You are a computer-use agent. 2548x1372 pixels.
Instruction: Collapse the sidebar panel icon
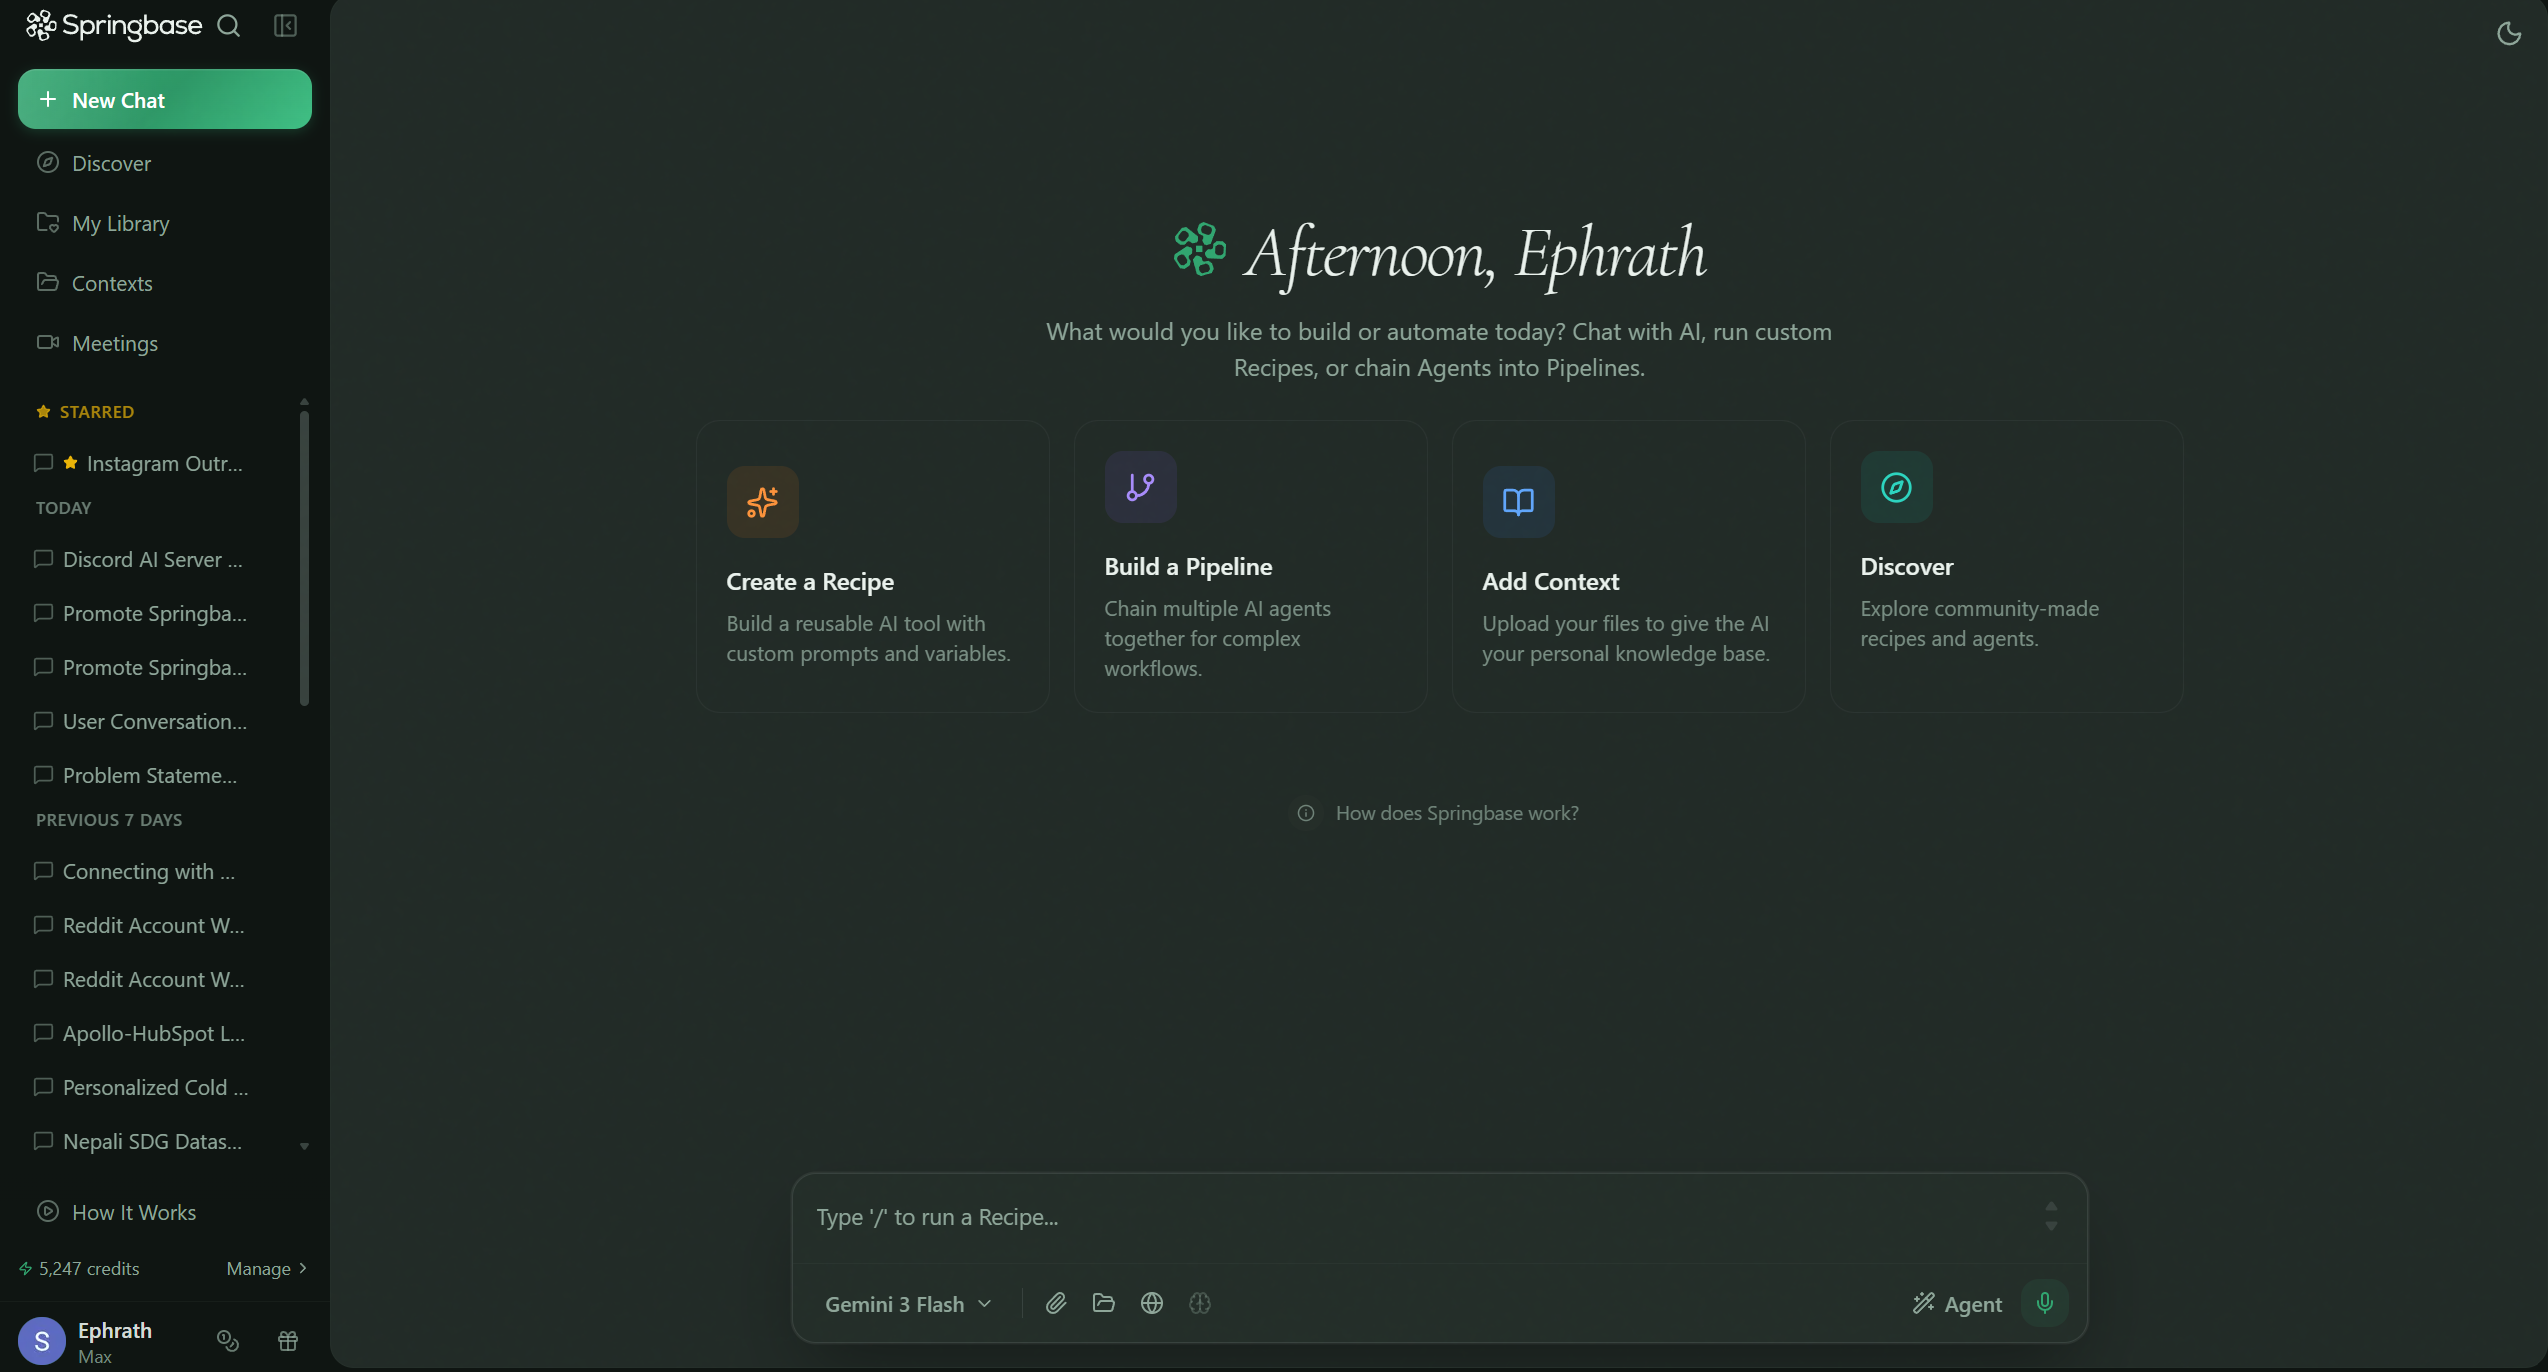pyautogui.click(x=286, y=26)
